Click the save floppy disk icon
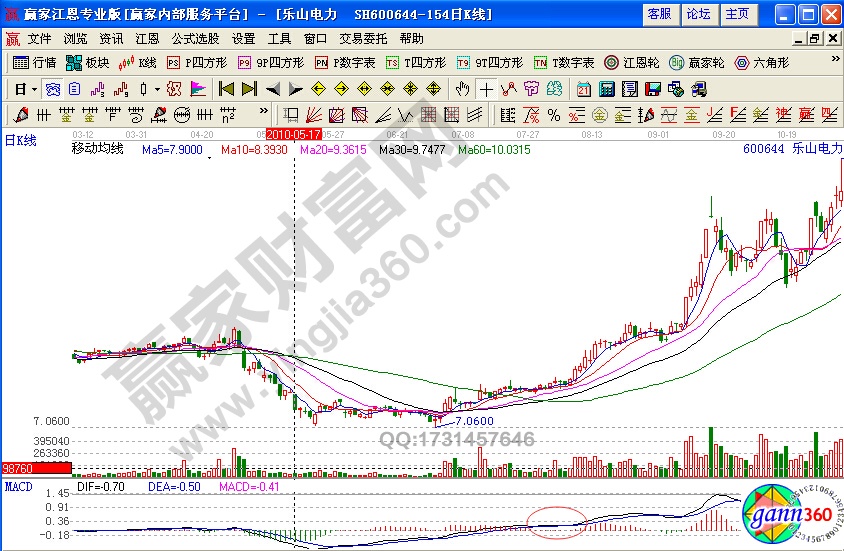Image resolution: width=844 pixels, height=551 pixels. [653, 89]
